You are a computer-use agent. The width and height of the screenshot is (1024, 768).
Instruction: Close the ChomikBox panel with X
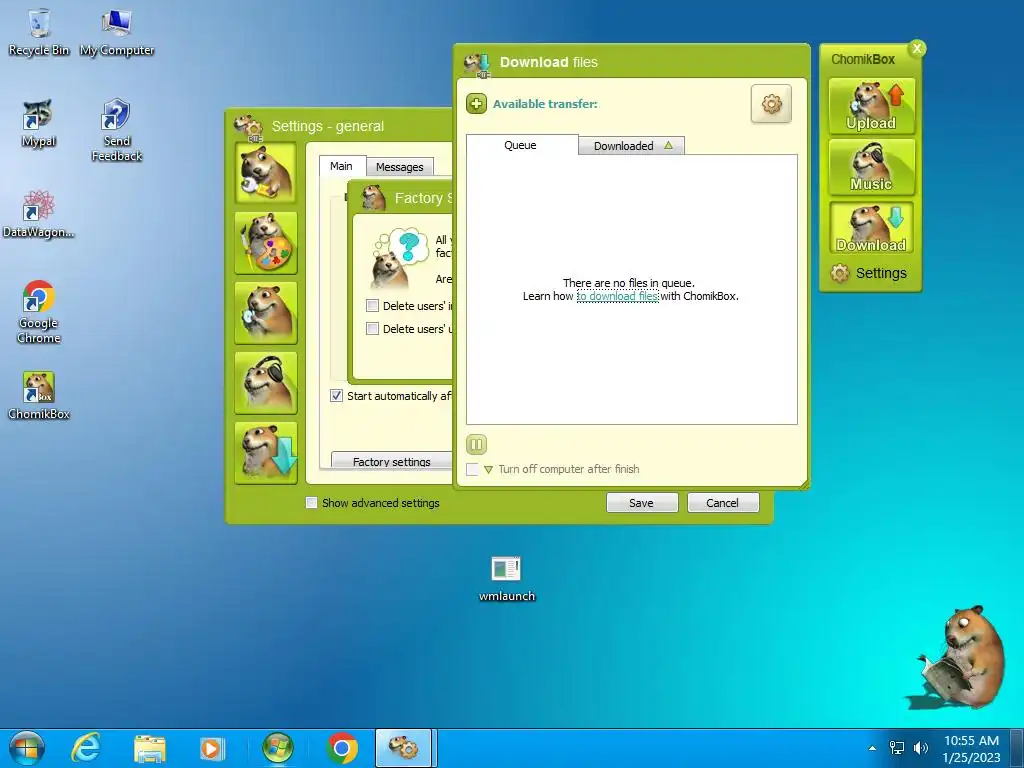tap(917, 48)
